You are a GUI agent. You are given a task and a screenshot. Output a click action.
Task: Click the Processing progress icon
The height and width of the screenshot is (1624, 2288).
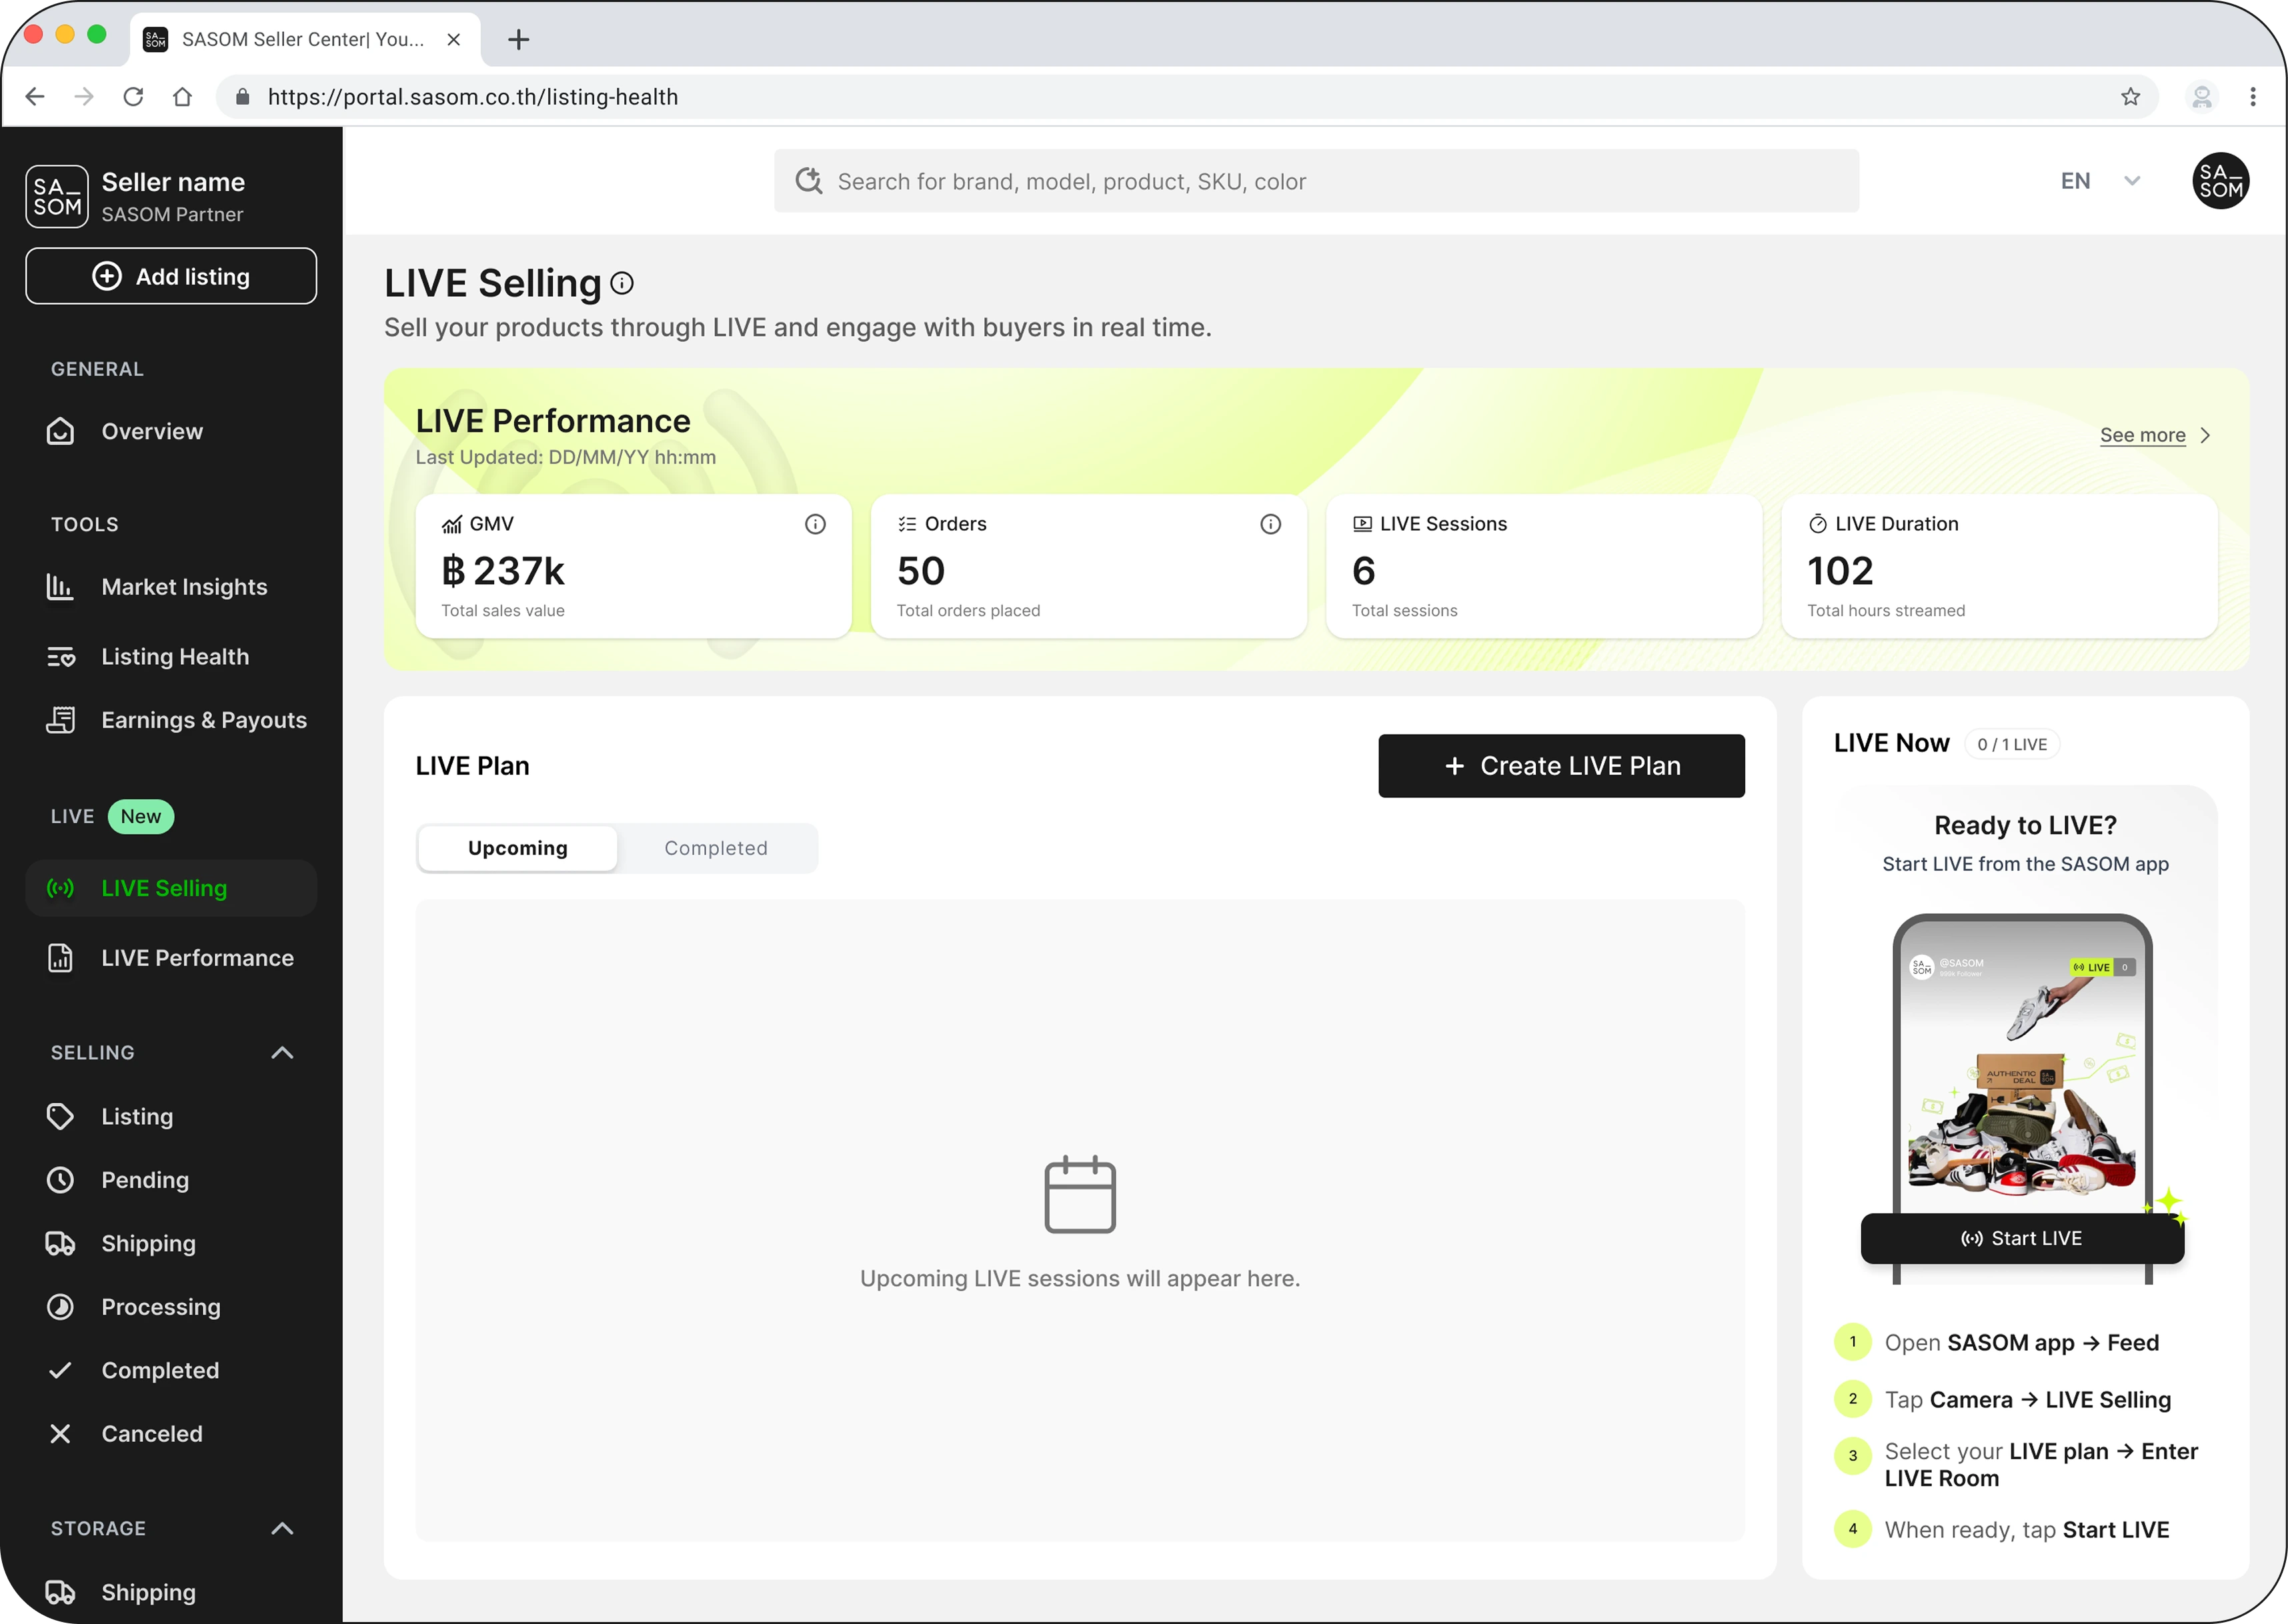coord(60,1307)
